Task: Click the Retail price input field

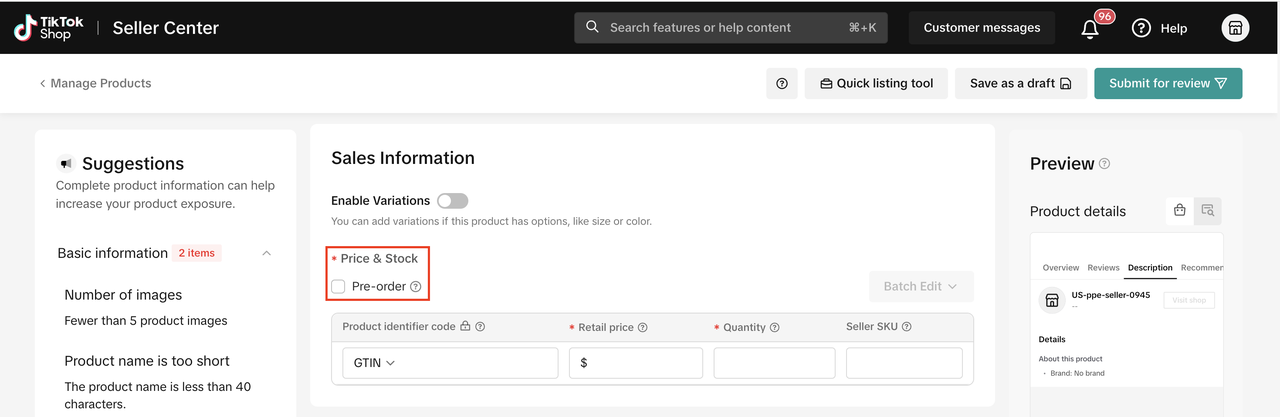Action: [x=636, y=363]
